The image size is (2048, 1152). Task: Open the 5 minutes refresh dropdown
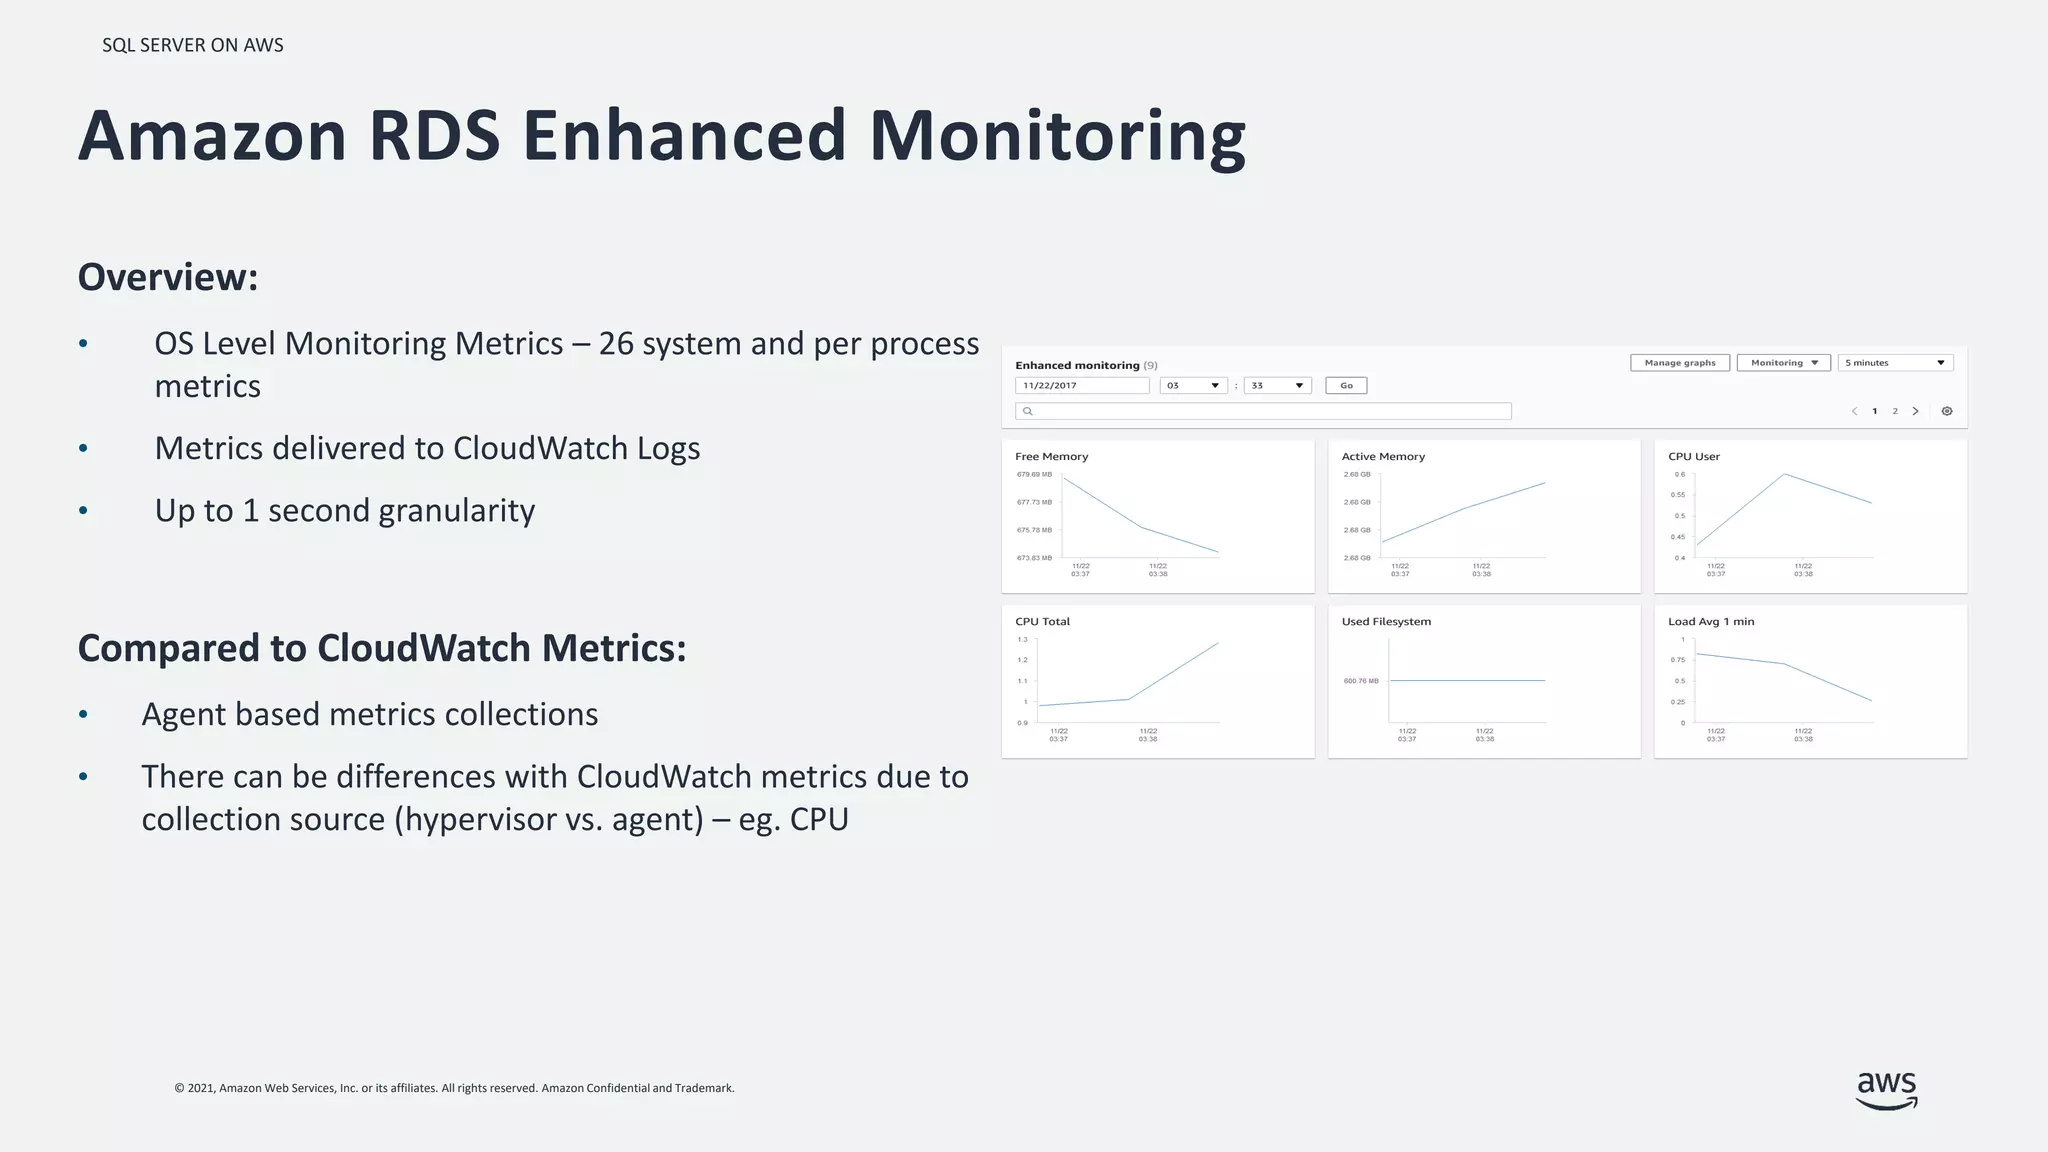point(1895,363)
